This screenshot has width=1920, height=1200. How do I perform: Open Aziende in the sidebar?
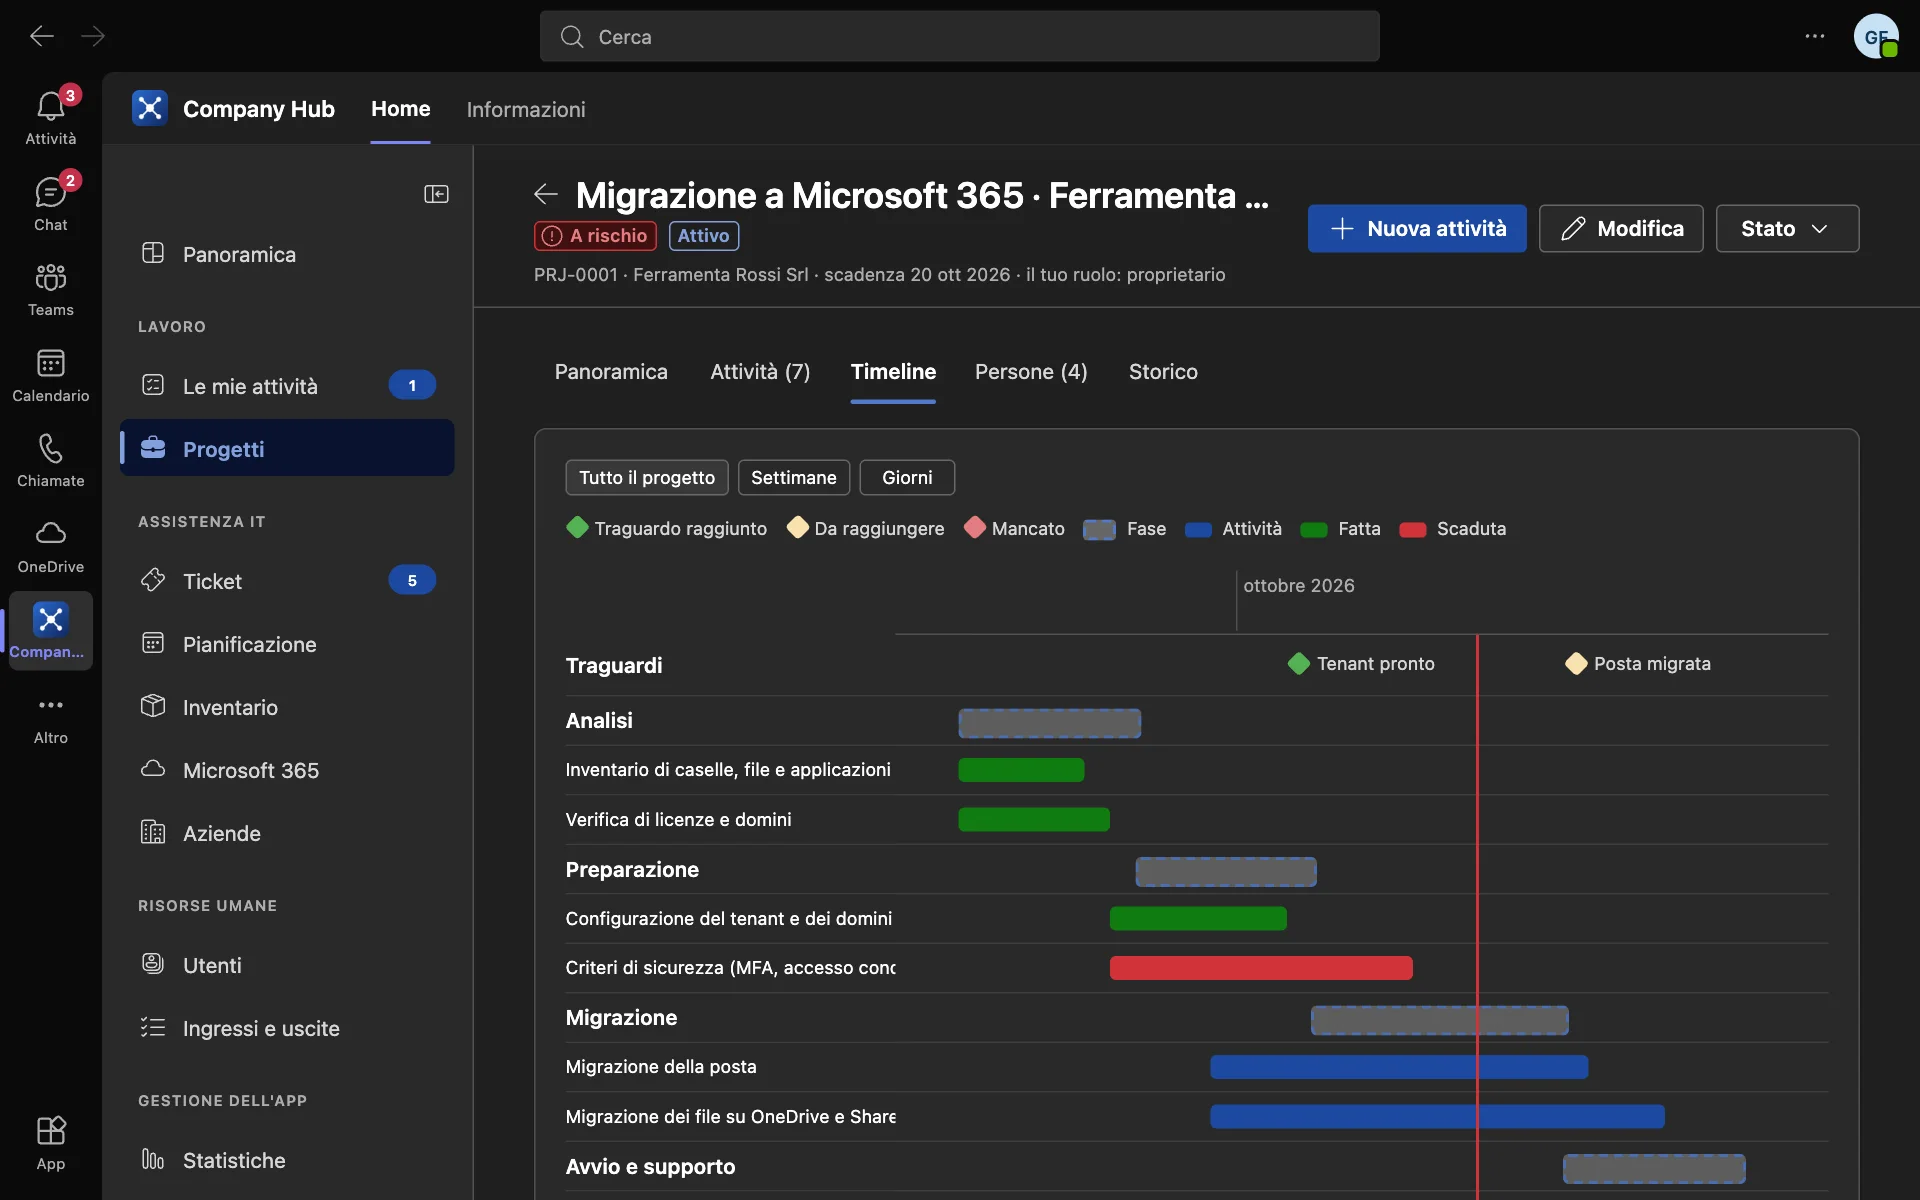pyautogui.click(x=287, y=833)
